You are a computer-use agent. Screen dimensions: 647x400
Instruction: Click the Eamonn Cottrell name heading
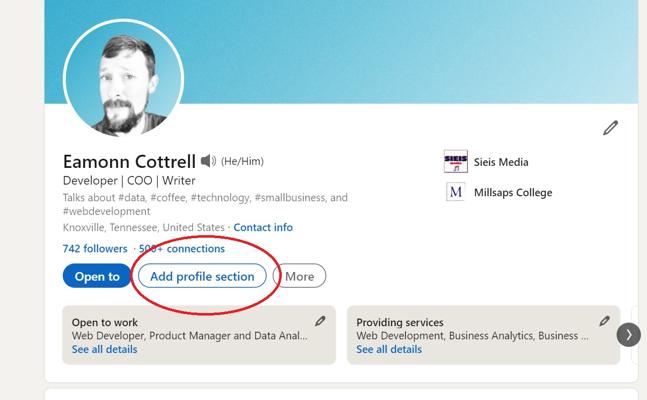128,162
